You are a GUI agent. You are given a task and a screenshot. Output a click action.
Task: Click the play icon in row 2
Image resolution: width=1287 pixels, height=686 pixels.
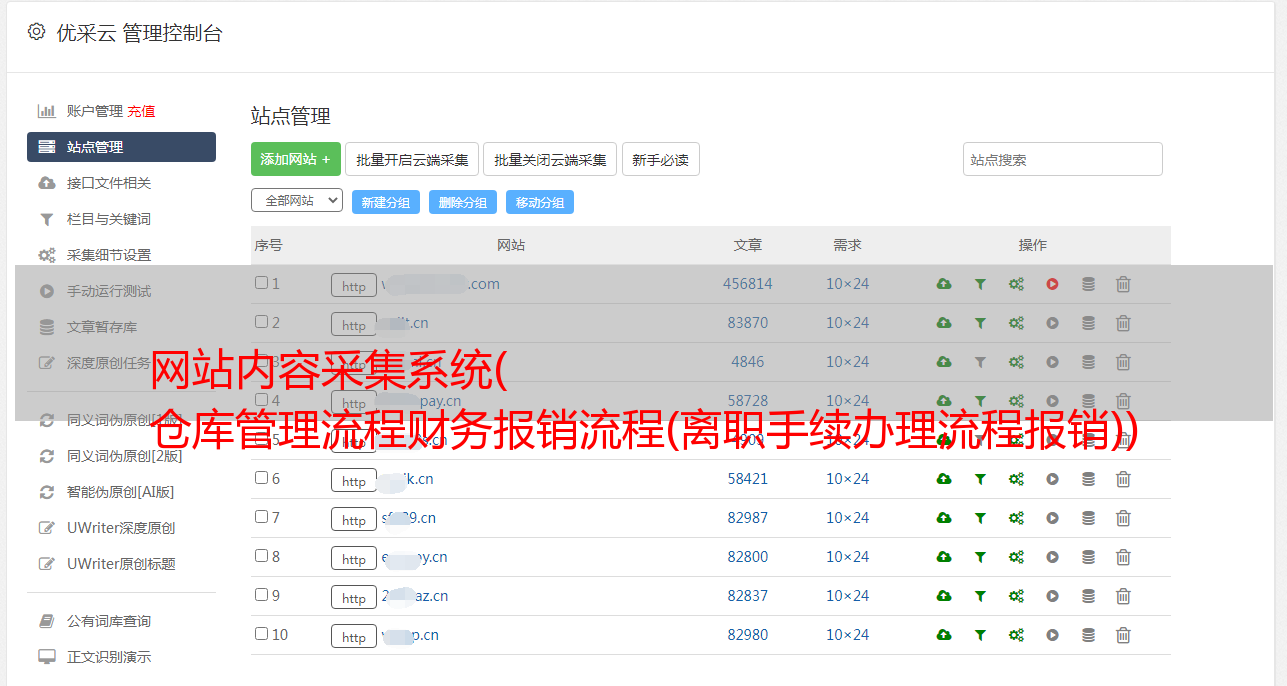[x=1052, y=323]
